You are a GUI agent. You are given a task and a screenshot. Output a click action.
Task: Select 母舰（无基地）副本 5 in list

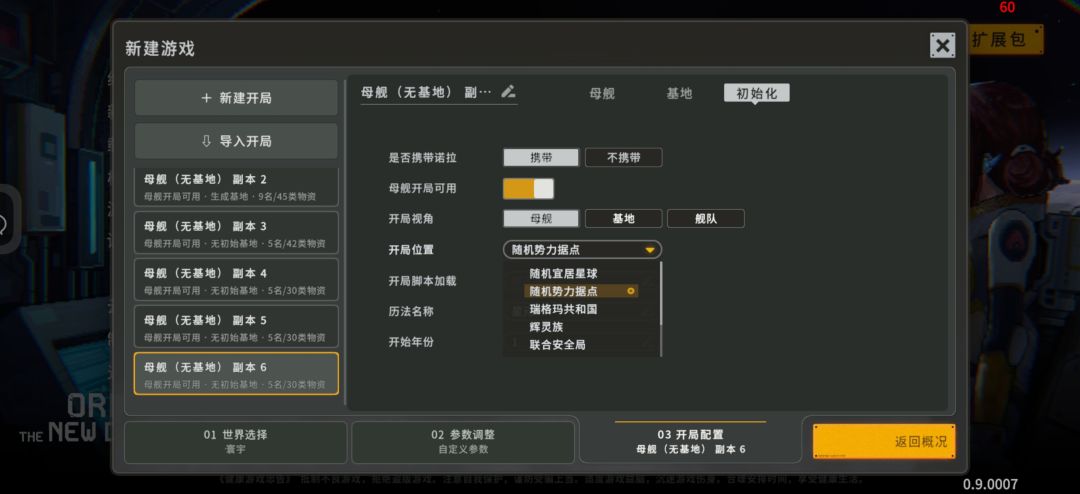pos(236,327)
